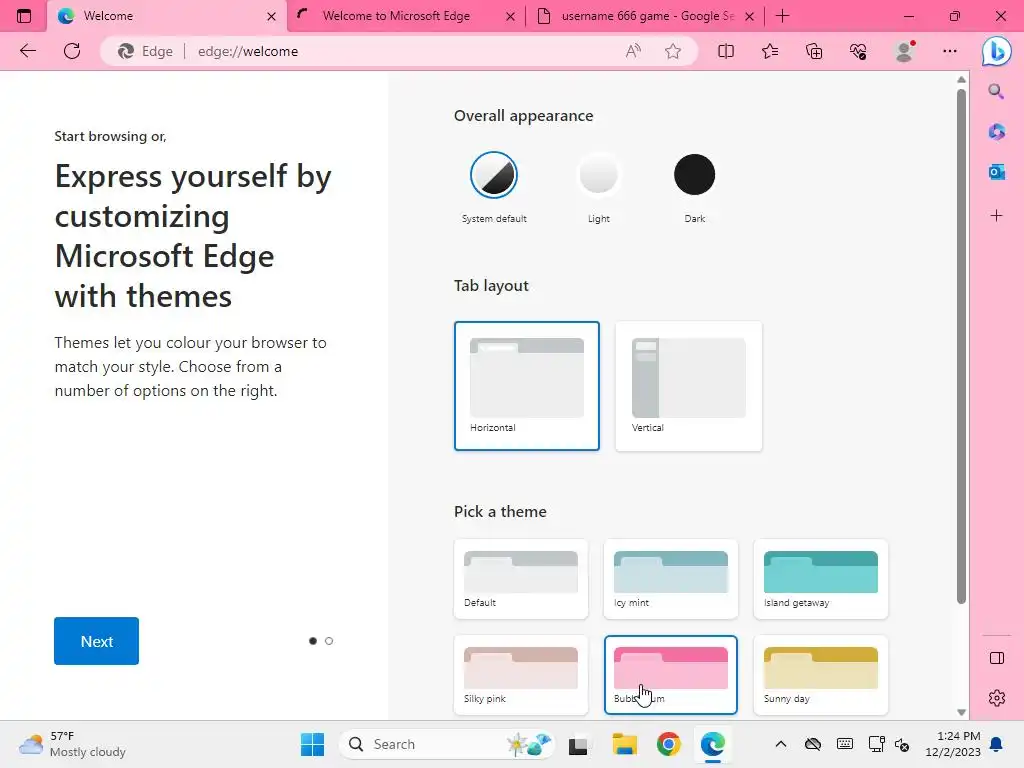Pick the Silky pink theme
Screen dimensions: 1024x768
[x=520, y=675]
